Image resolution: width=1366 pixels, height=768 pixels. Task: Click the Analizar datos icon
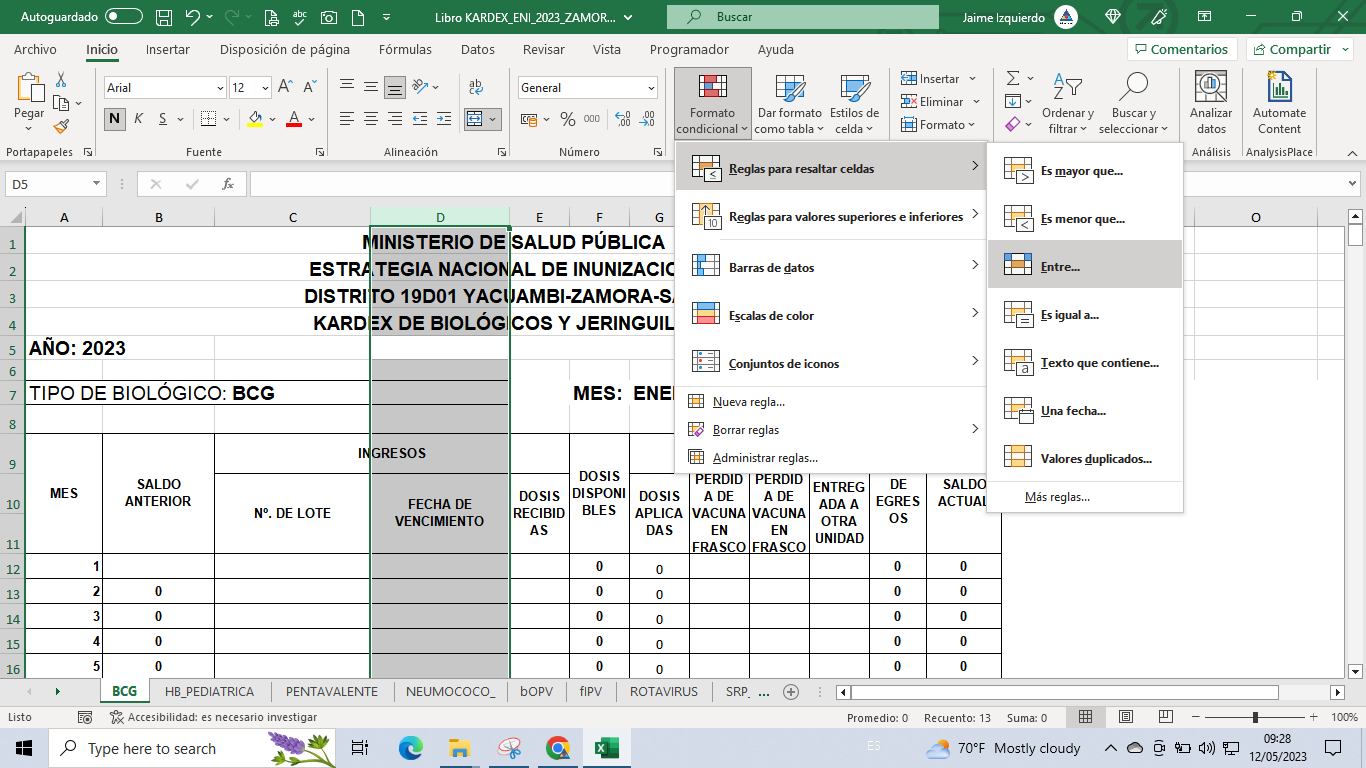(x=1211, y=87)
